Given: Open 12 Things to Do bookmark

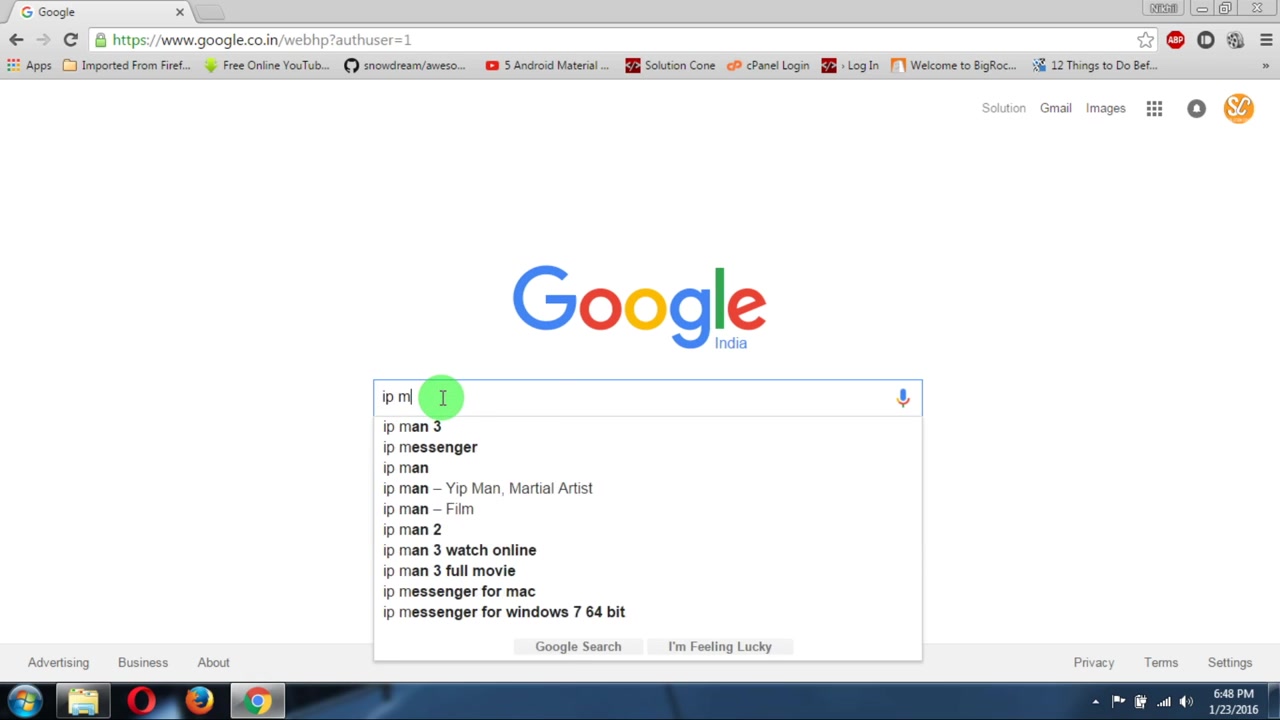Looking at the screenshot, I should [1095, 66].
